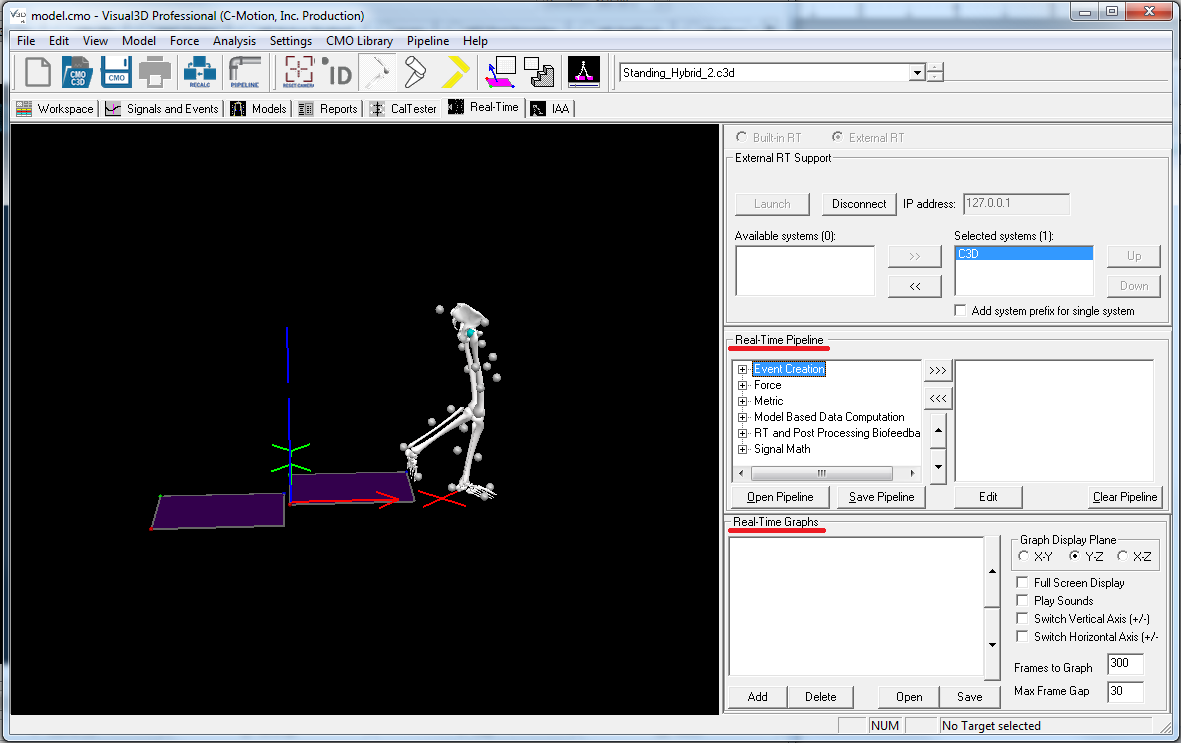Click the Reports tab icon
Viewport: 1181px width, 743px height.
[x=306, y=109]
